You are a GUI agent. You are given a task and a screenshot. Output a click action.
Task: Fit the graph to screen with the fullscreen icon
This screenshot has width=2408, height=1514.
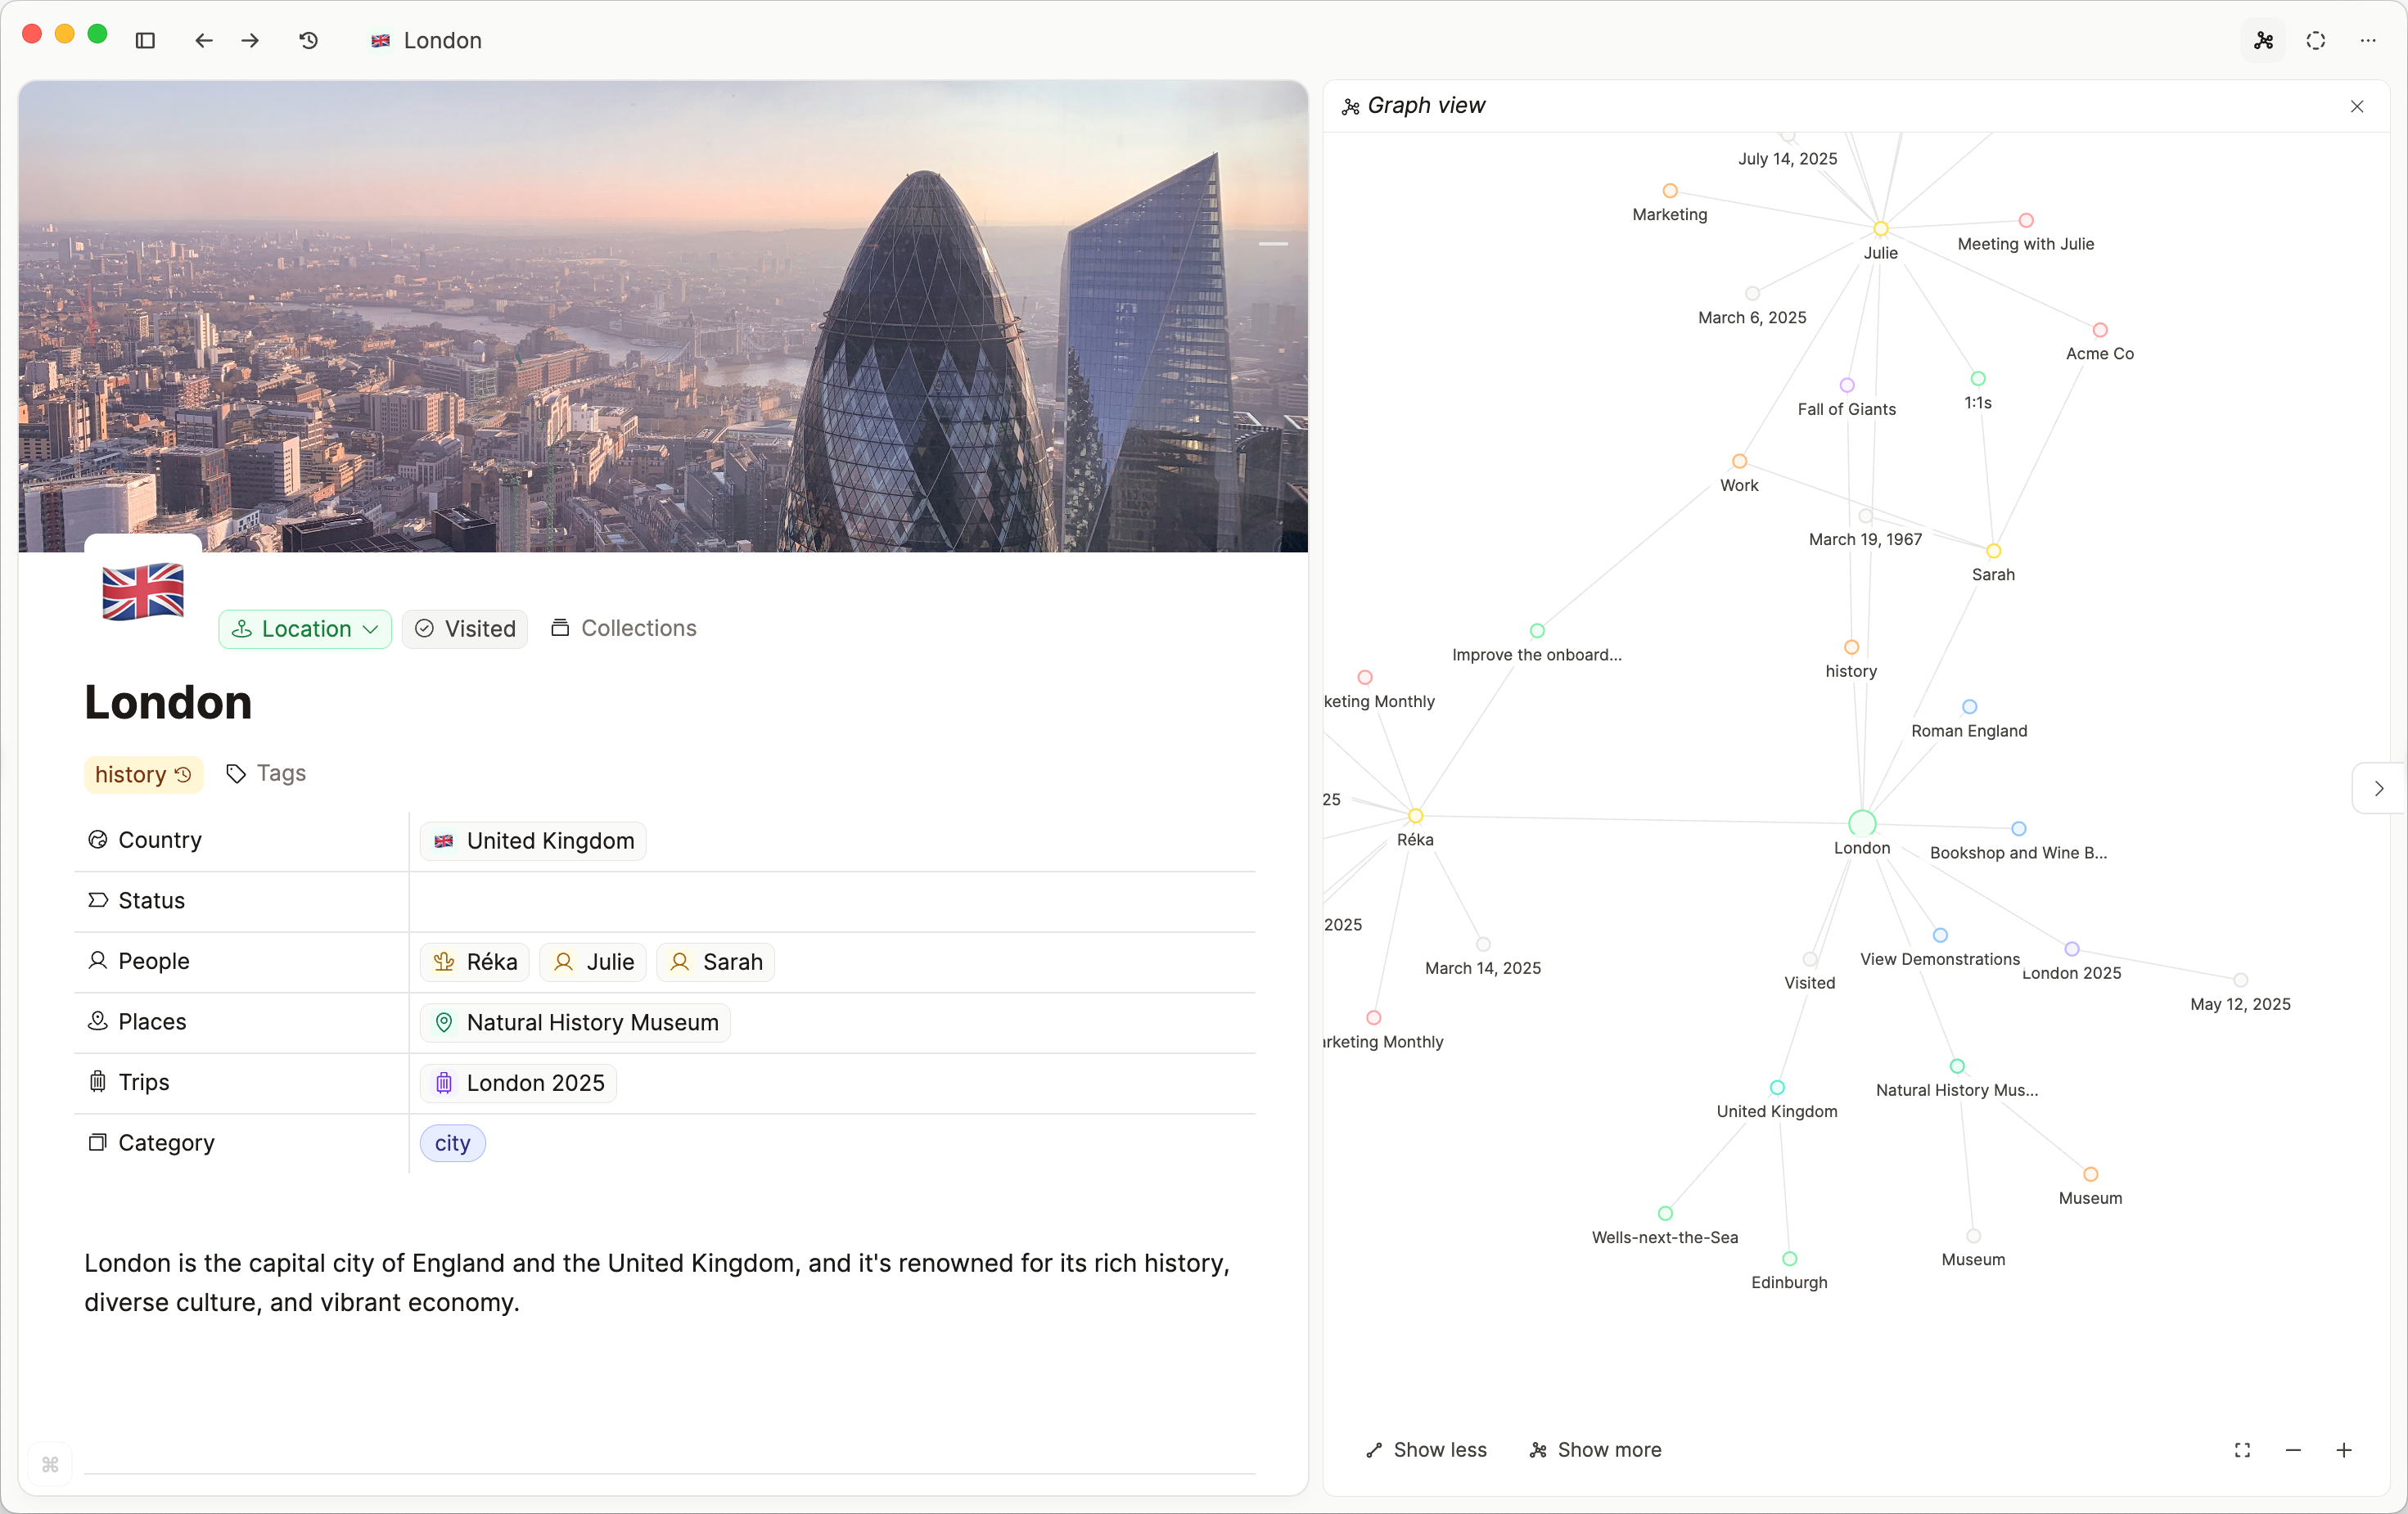pyautogui.click(x=2243, y=1450)
